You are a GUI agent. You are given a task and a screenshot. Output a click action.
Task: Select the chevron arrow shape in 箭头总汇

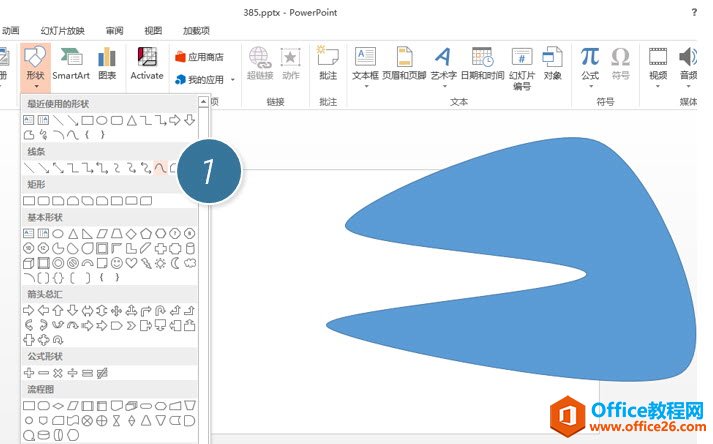pos(131,325)
